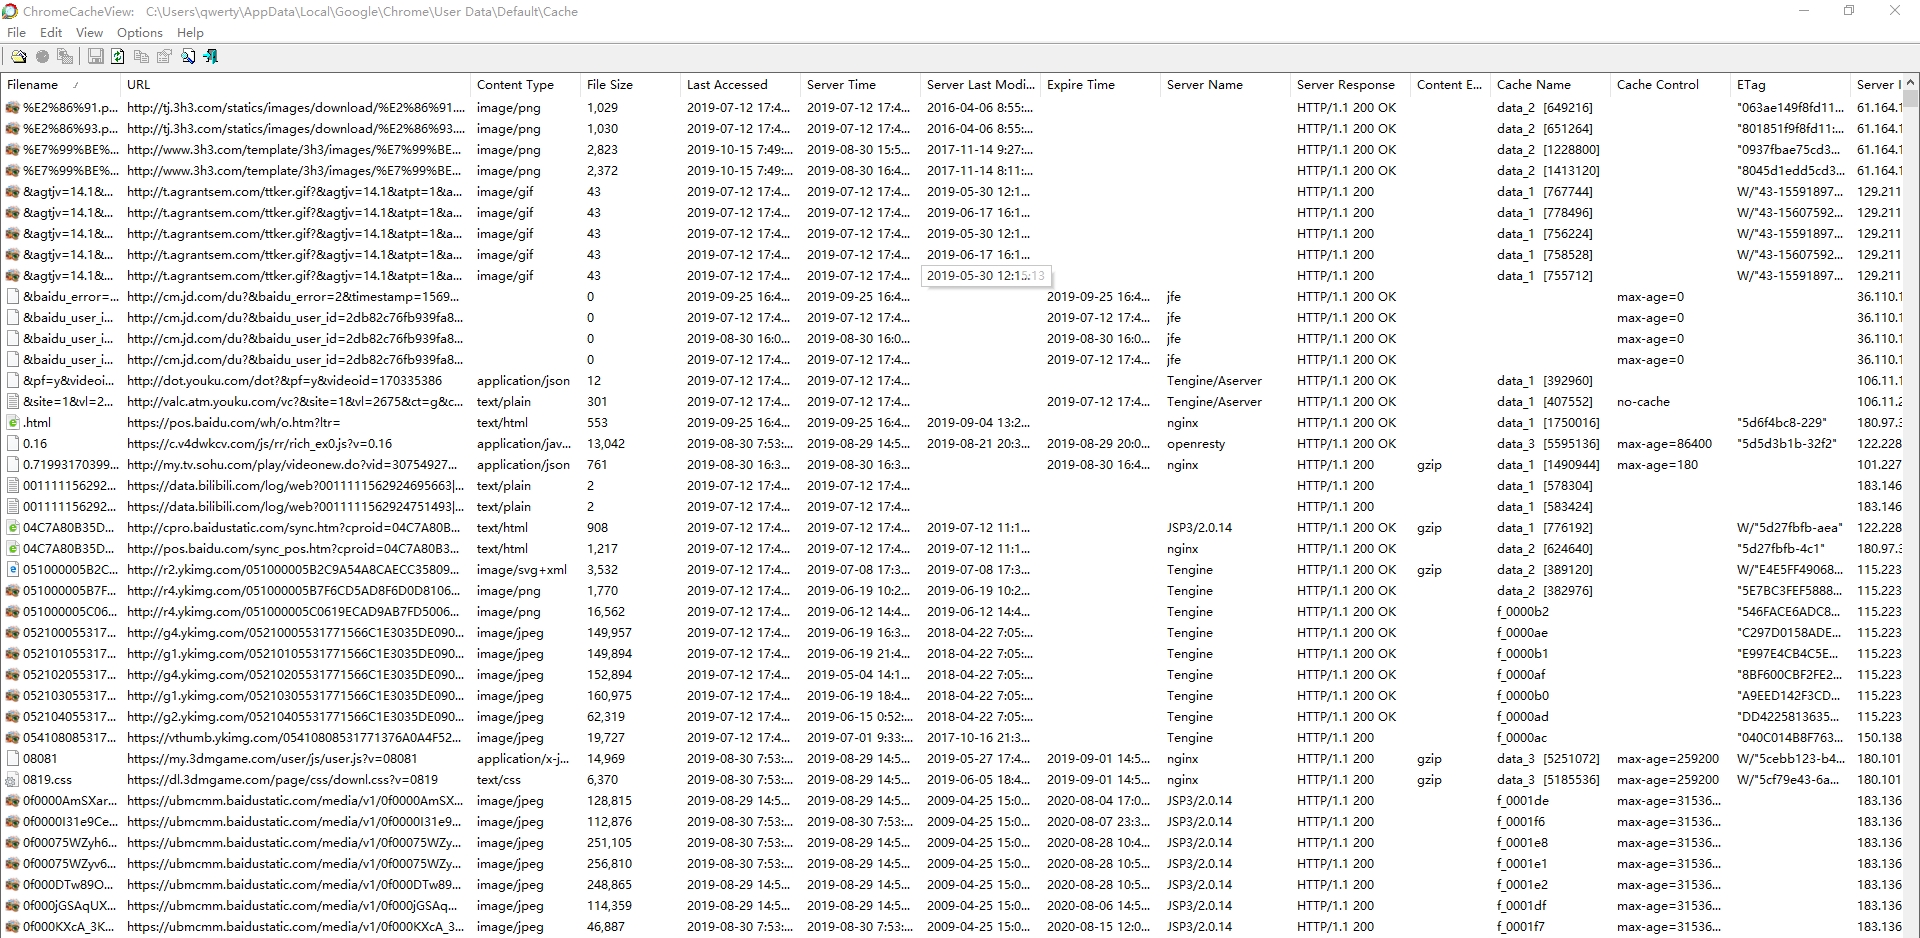Click the image icon of row 054108085317

click(x=13, y=738)
